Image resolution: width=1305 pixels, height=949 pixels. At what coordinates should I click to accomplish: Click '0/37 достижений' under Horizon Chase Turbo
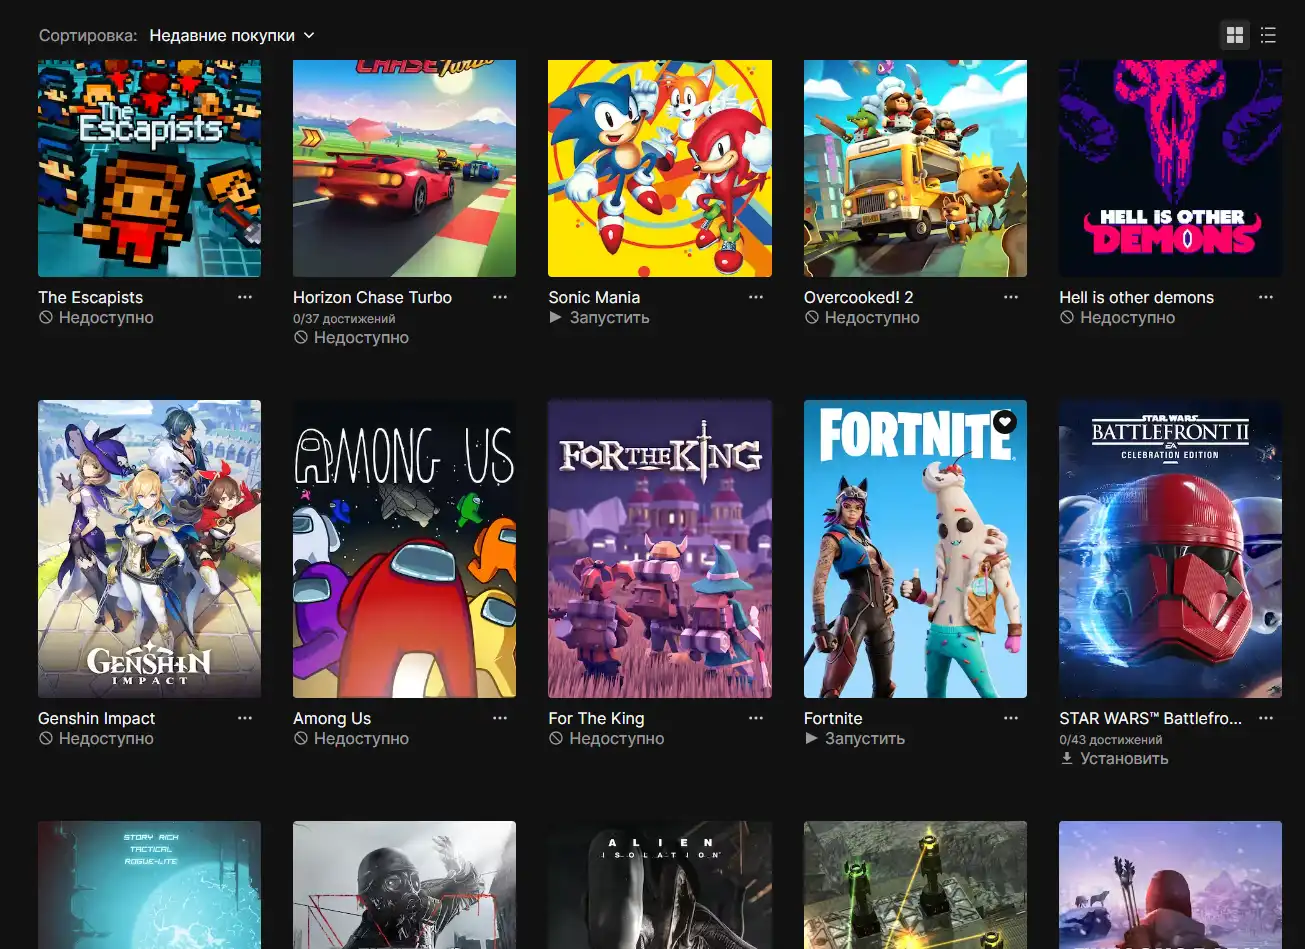coord(344,318)
